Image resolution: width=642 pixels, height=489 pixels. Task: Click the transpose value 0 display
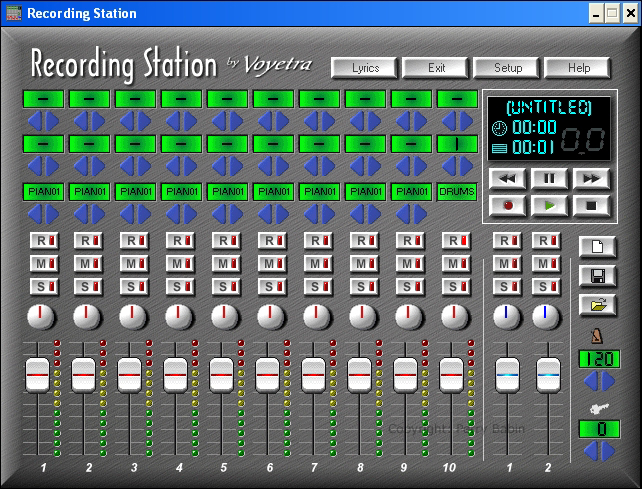[x=599, y=429]
